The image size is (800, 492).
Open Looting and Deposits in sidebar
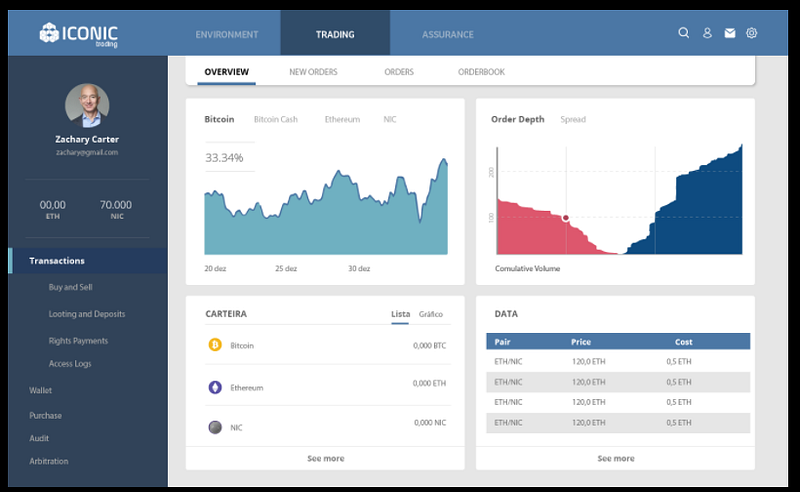tap(87, 314)
